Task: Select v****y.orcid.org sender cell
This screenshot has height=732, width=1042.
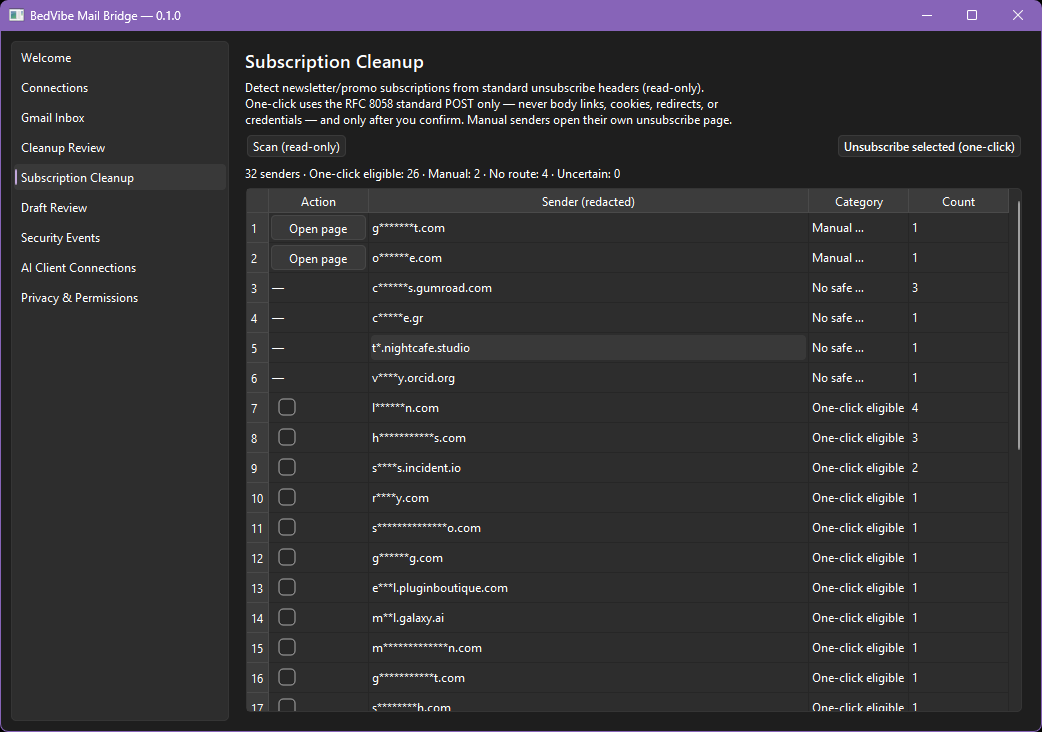Action: (x=588, y=377)
